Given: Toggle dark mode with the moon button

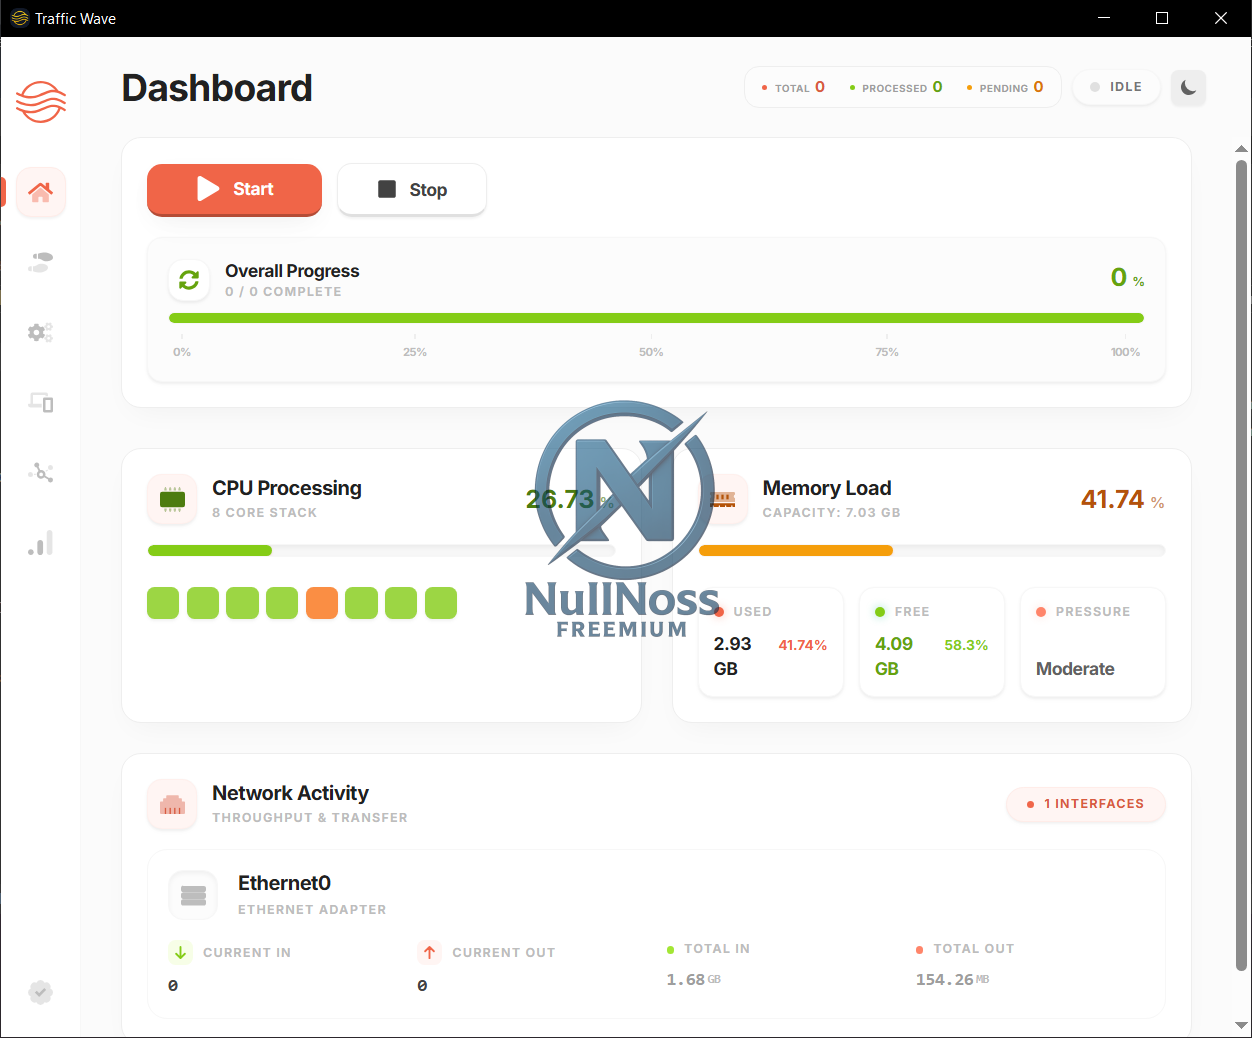Looking at the screenshot, I should pyautogui.click(x=1188, y=88).
